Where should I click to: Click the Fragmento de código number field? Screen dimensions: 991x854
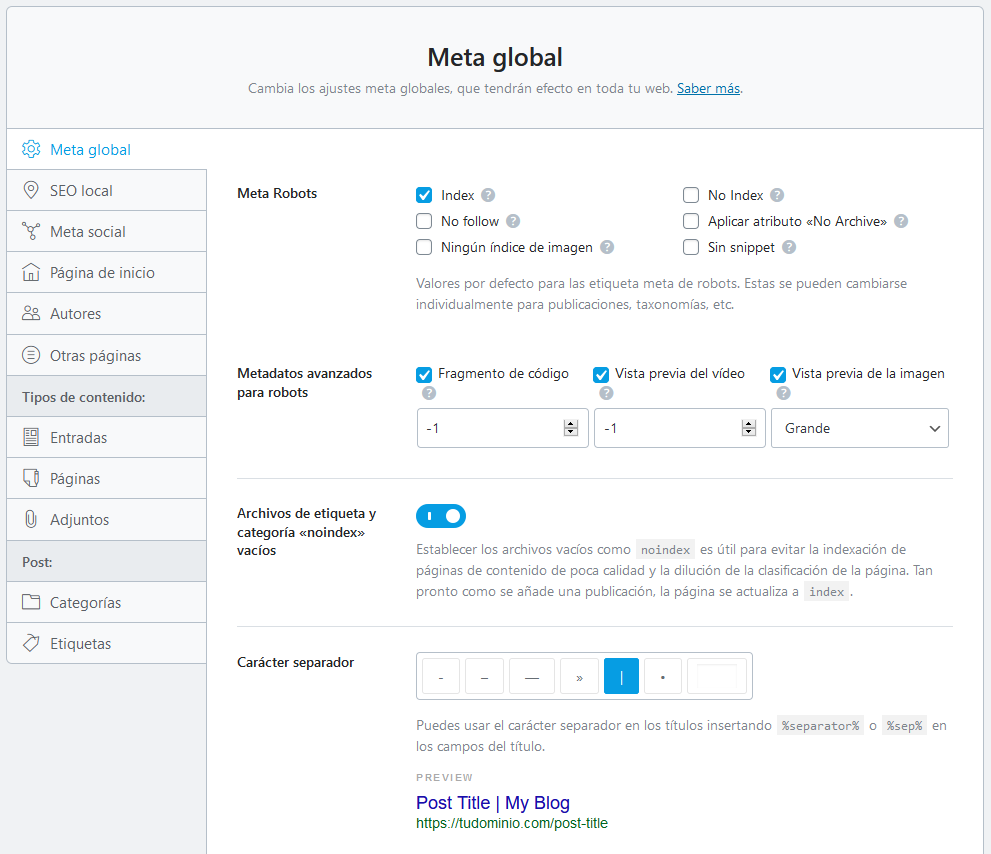(502, 428)
